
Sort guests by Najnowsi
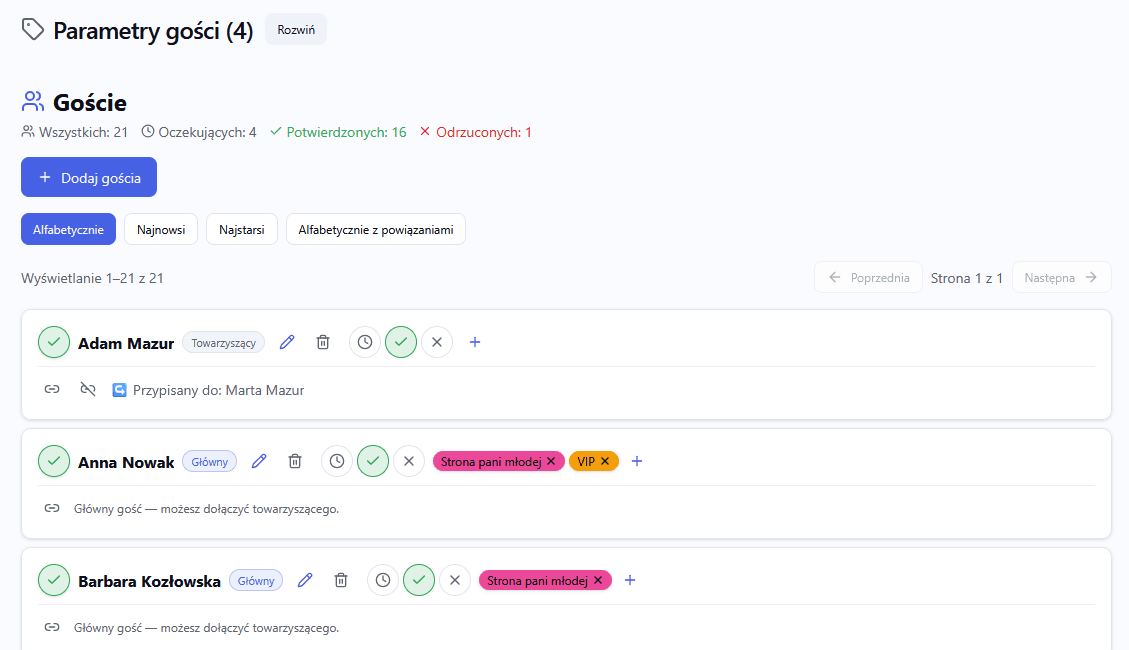point(161,230)
